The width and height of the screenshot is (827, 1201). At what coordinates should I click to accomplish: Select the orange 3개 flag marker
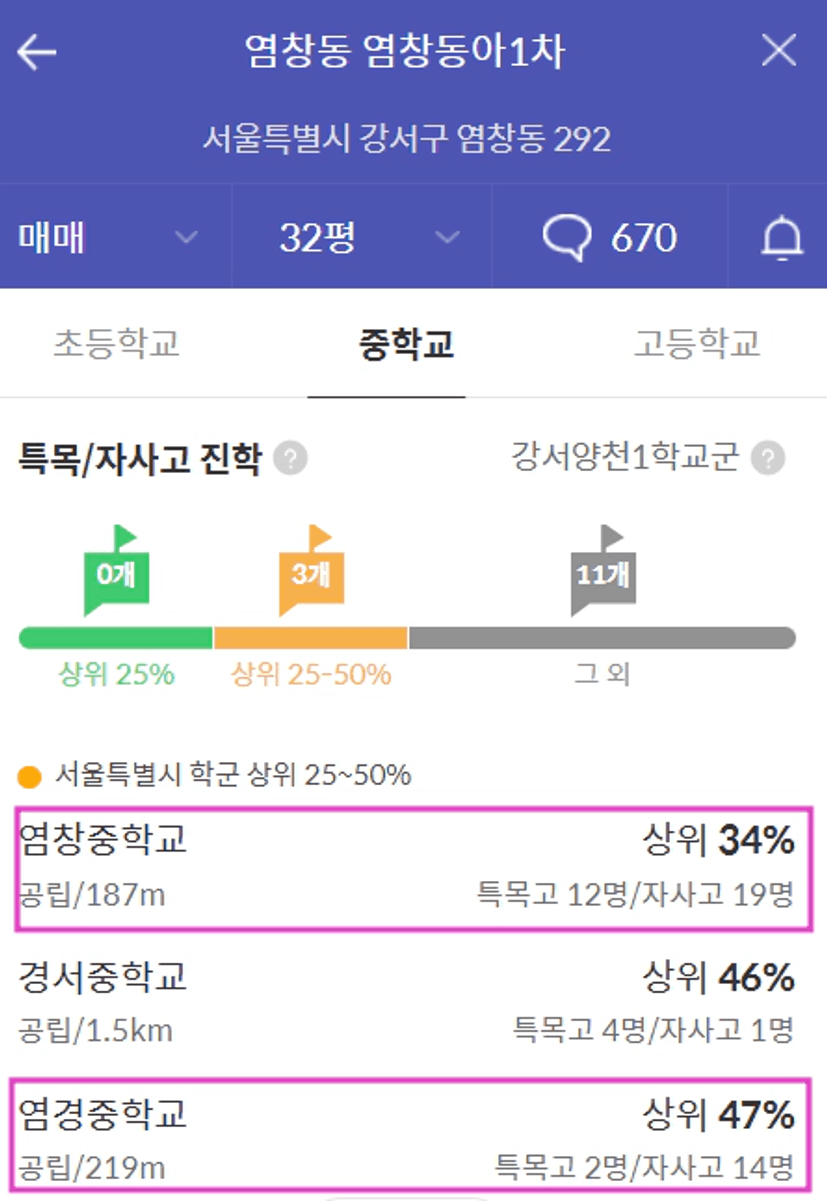click(311, 569)
